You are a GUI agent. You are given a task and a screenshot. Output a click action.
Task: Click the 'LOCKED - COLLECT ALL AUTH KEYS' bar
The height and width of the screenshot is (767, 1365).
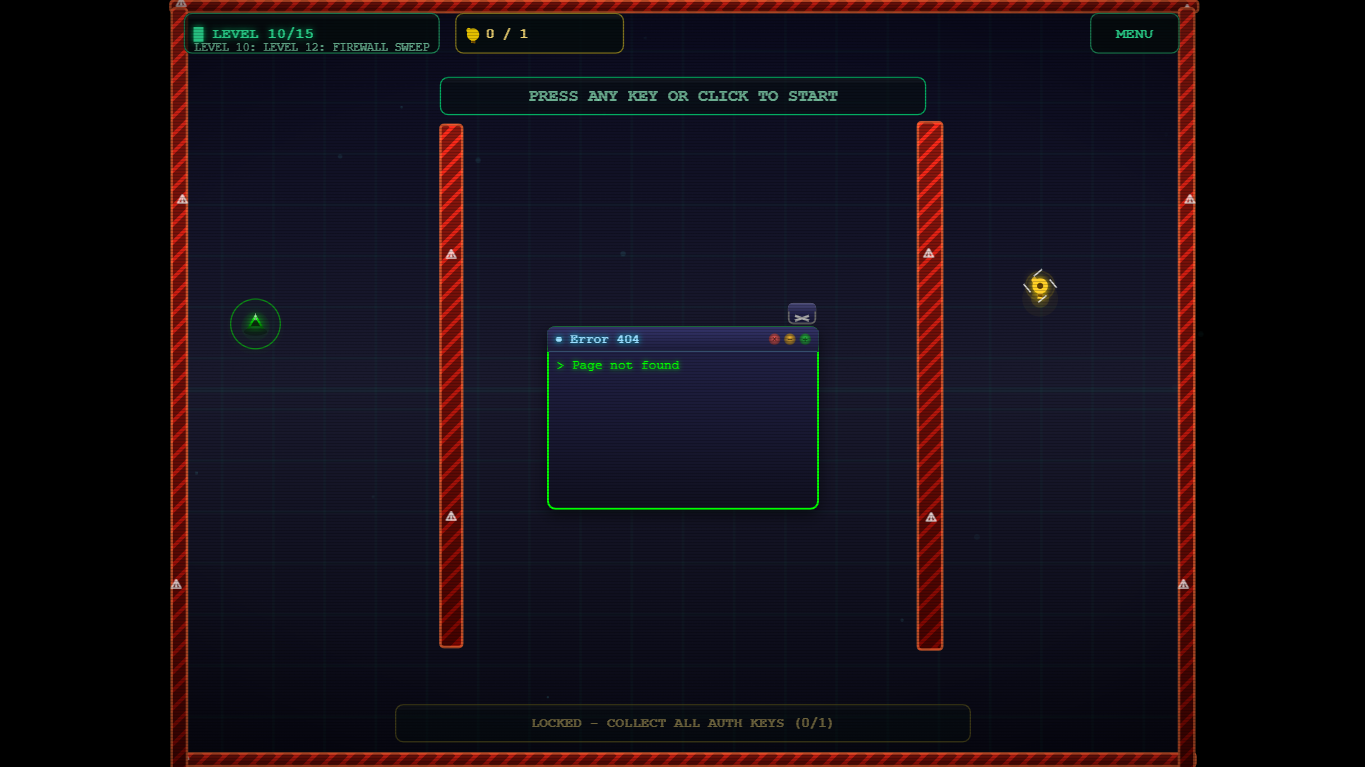pyautogui.click(x=683, y=723)
